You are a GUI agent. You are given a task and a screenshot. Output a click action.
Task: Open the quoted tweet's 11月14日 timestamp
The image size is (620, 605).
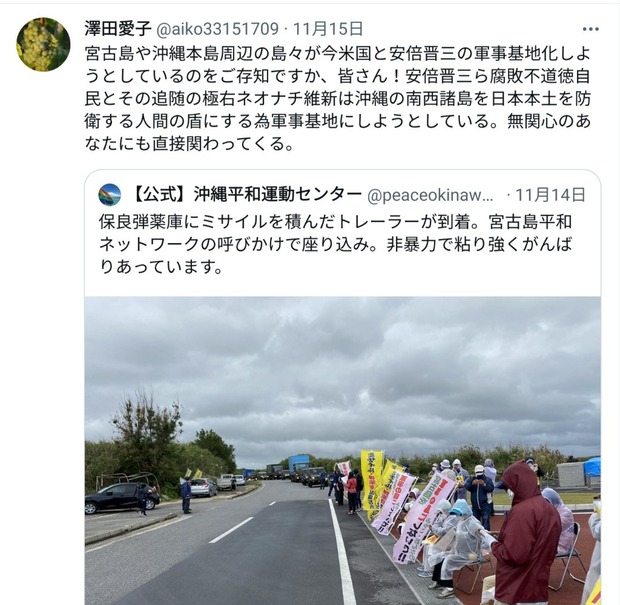tap(550, 195)
